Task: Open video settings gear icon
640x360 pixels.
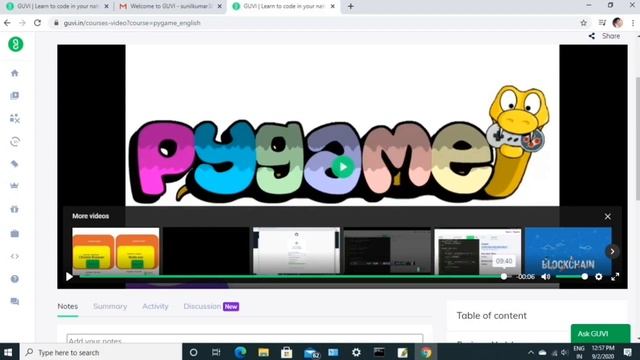Action: point(598,277)
